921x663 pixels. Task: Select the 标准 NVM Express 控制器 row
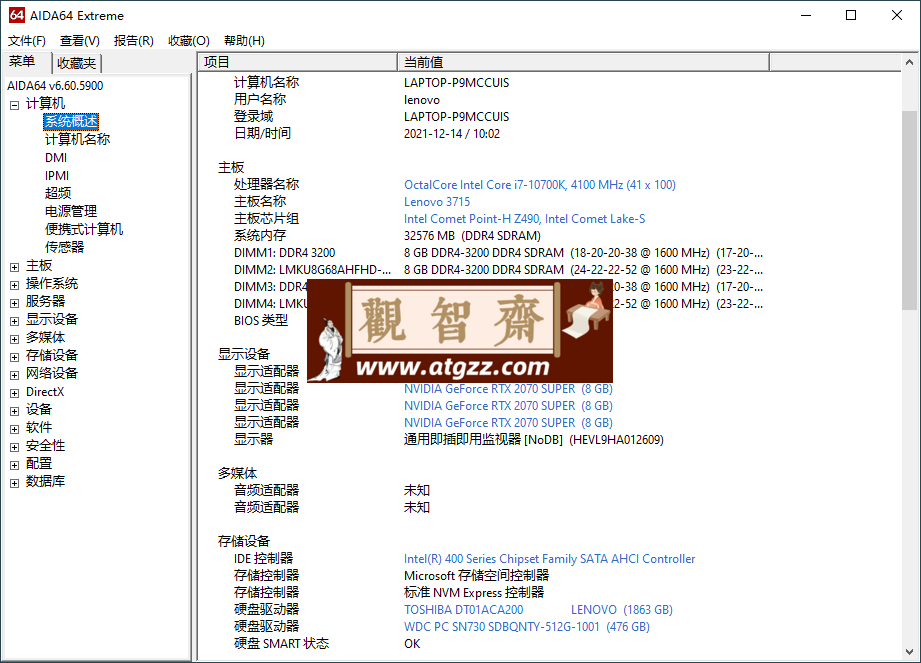[x=389, y=593]
